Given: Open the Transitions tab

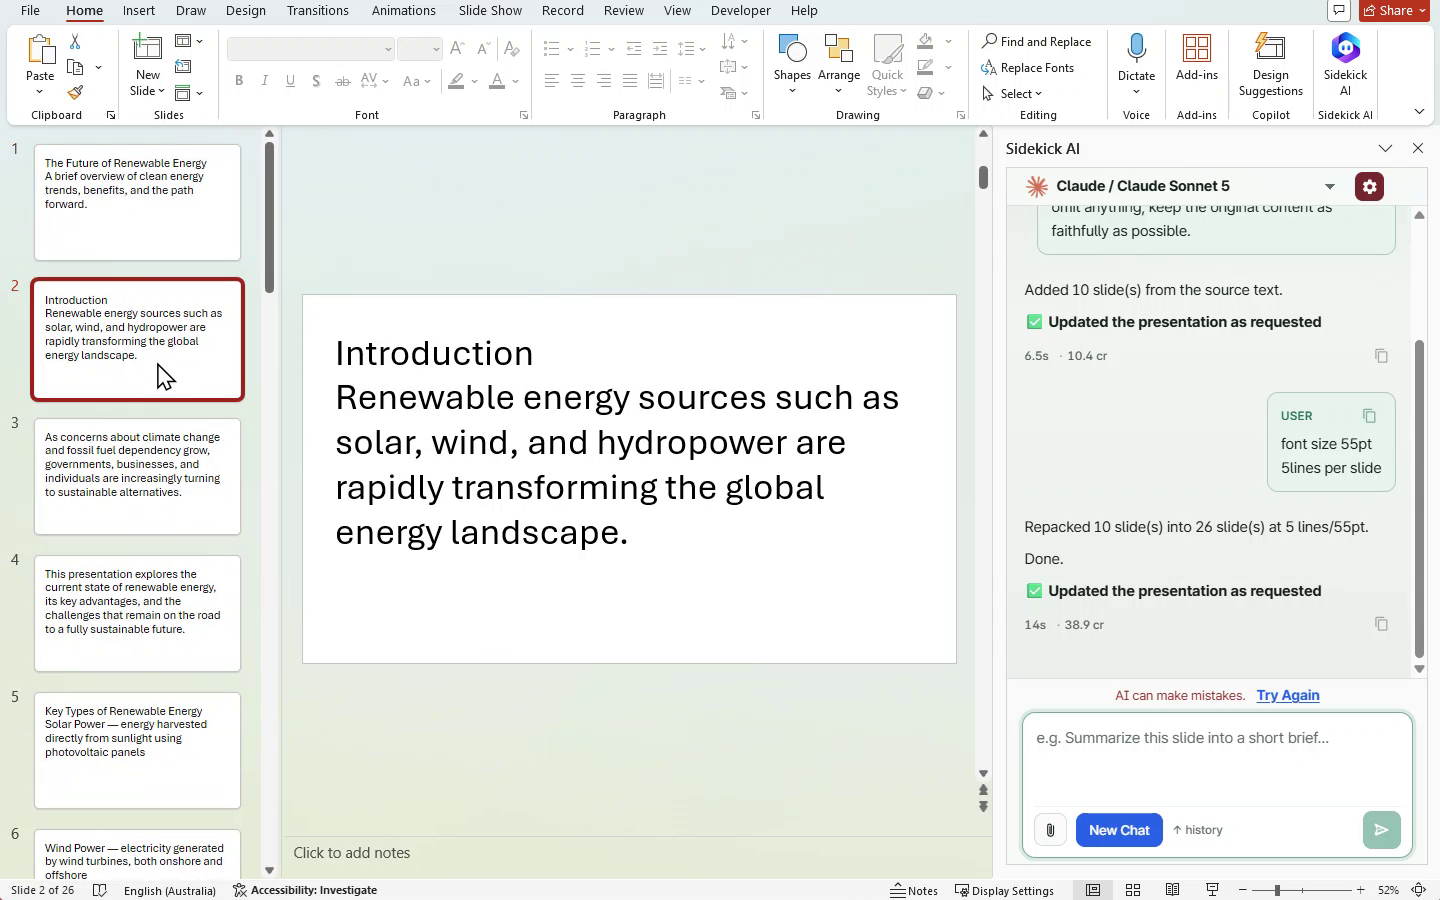Looking at the screenshot, I should pos(317,11).
